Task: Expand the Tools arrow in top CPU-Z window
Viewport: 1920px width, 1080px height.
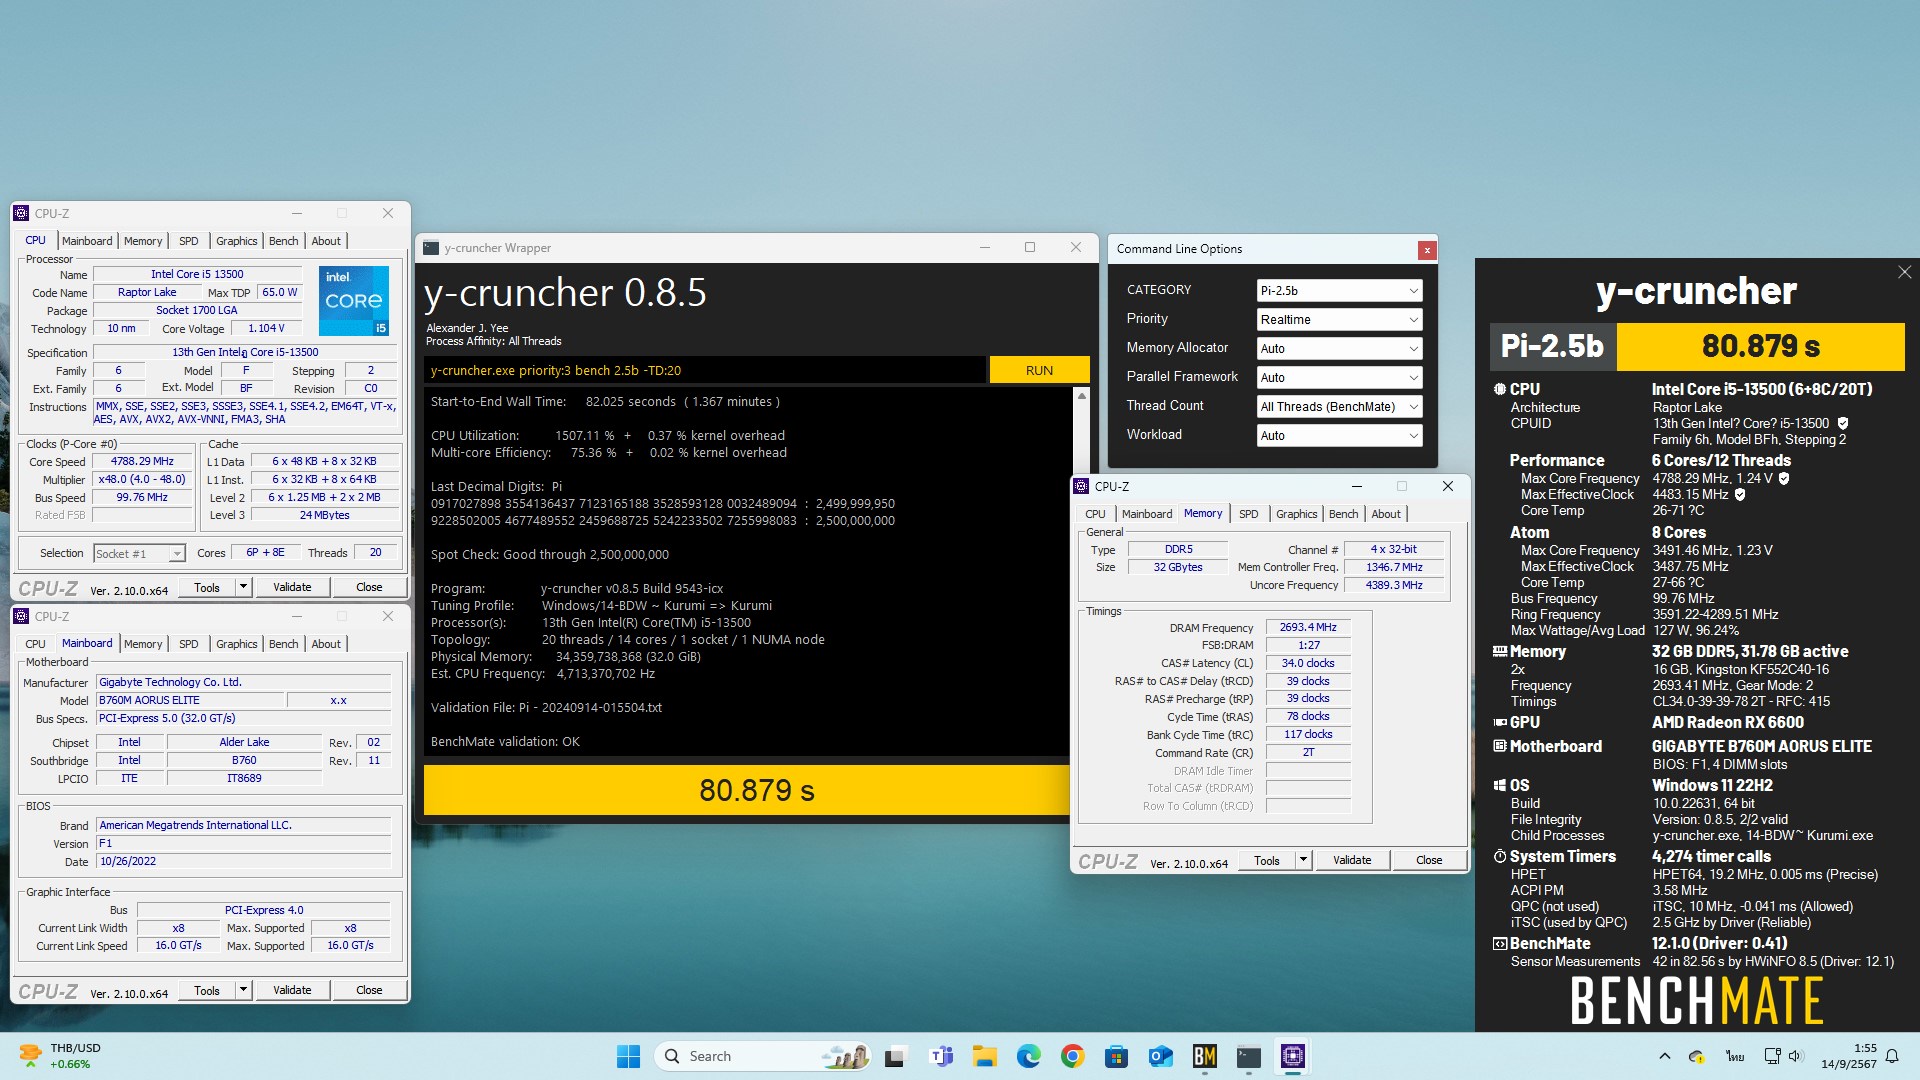Action: 243,587
